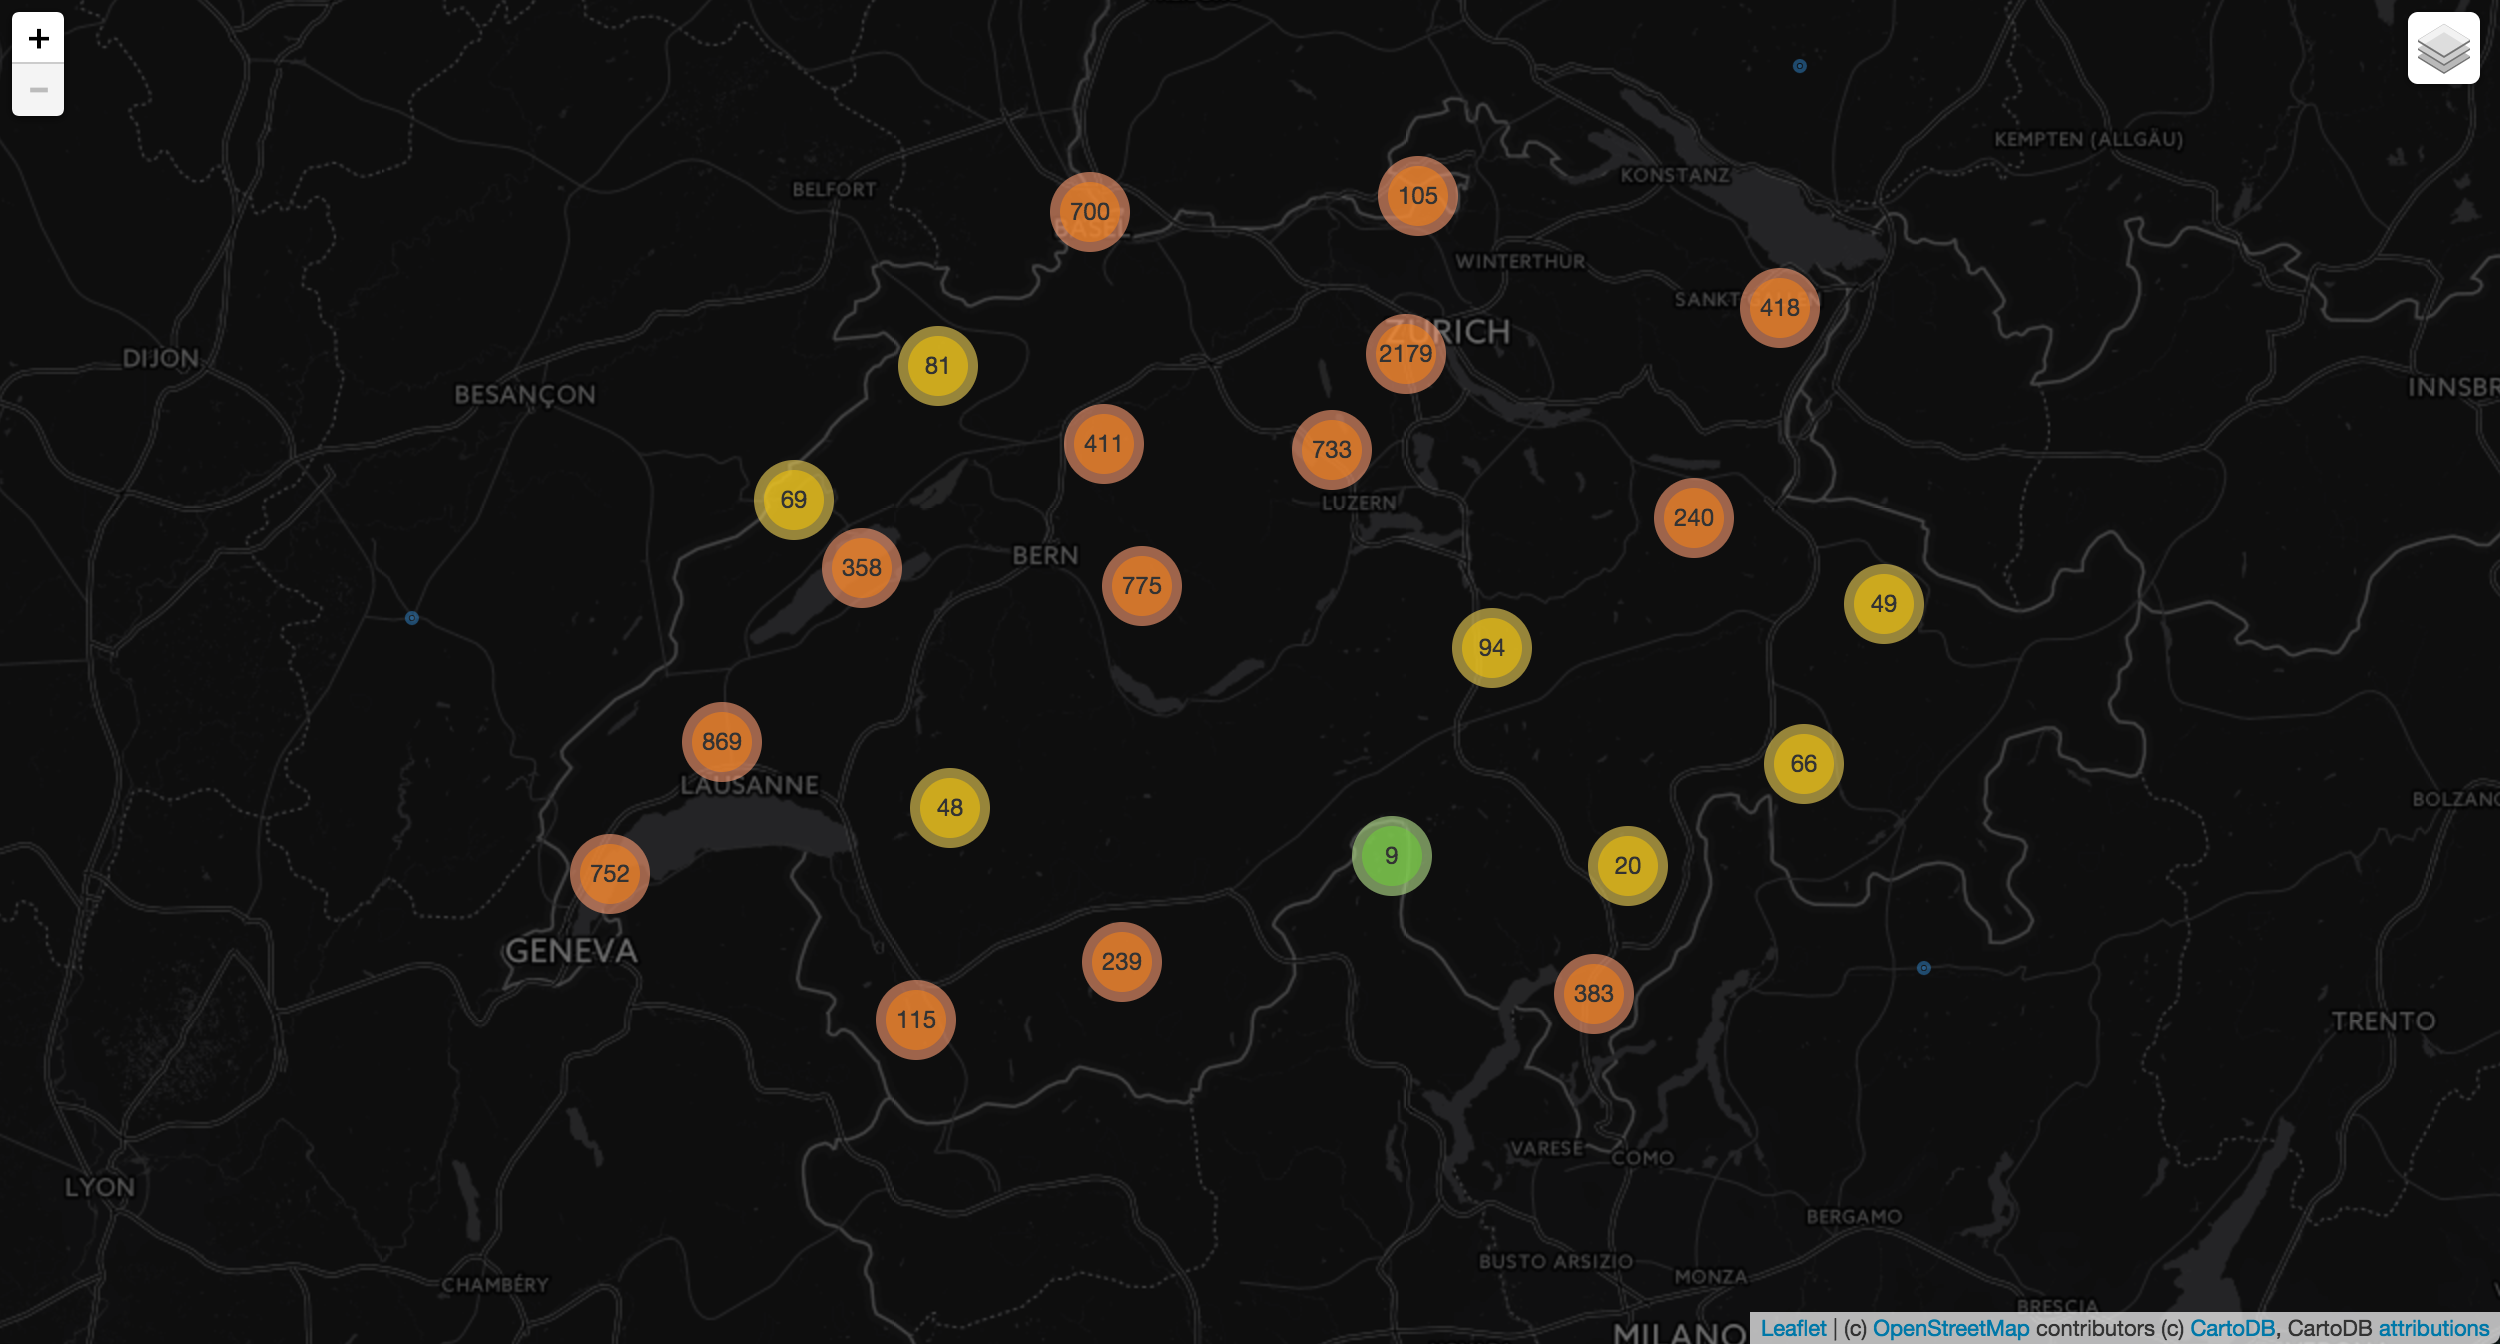Open the 733 cluster above Luzern
Image resolution: width=2500 pixels, height=1344 pixels.
pyautogui.click(x=1331, y=449)
